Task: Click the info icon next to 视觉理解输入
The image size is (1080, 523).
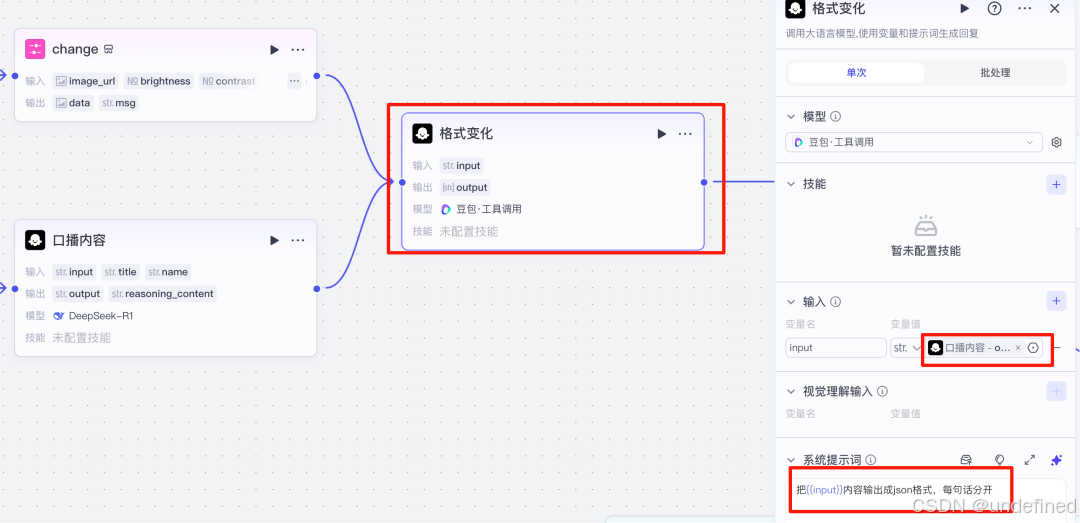Action: [882, 391]
